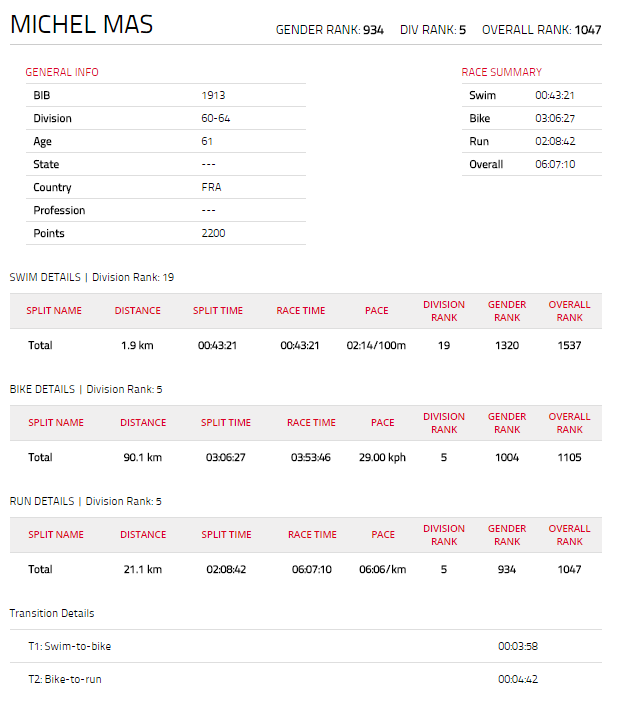Click bike split time 03:06:27 in table
Viewport: 630px width, 706px height.
click(x=226, y=457)
